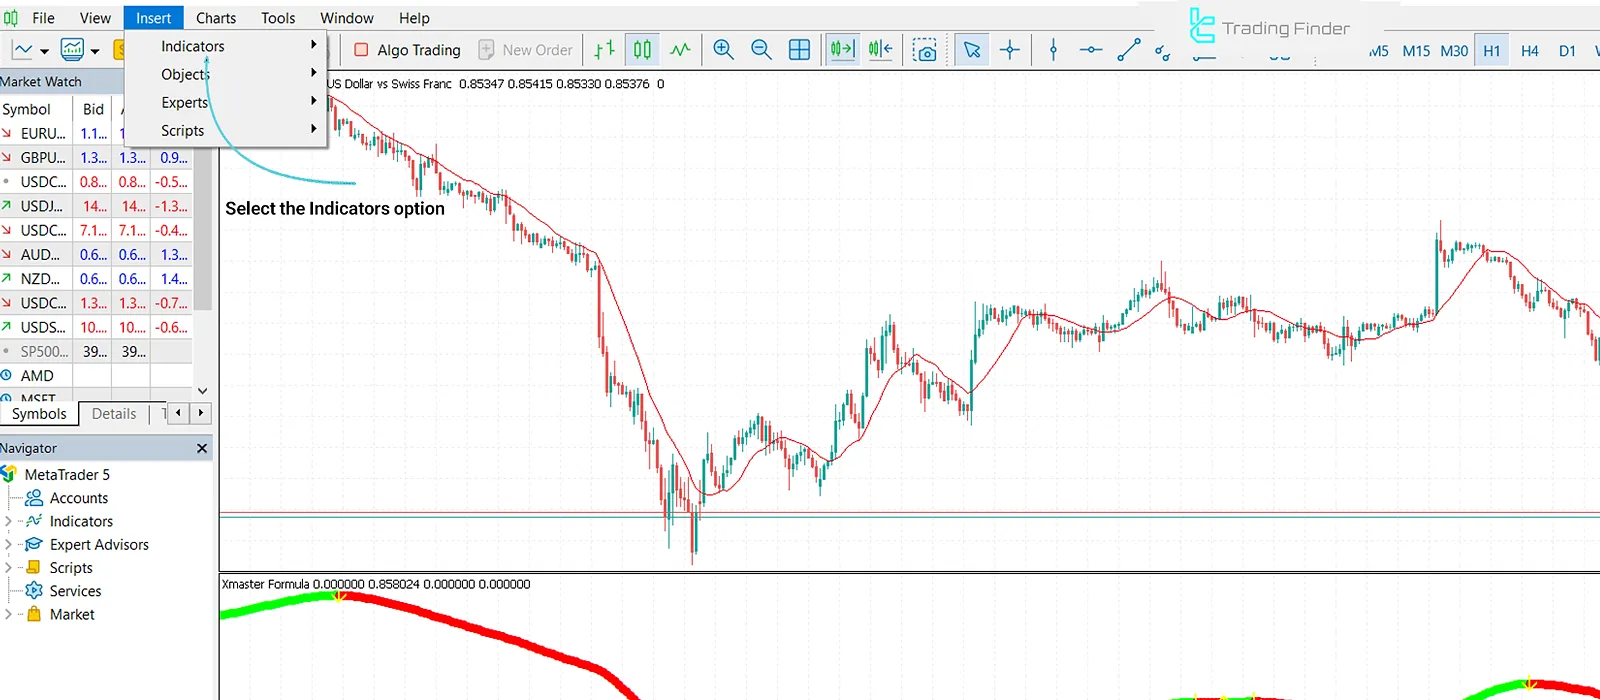This screenshot has width=1600, height=700.
Task: Open the Indicators submenu in Insert menu
Action: (x=193, y=46)
